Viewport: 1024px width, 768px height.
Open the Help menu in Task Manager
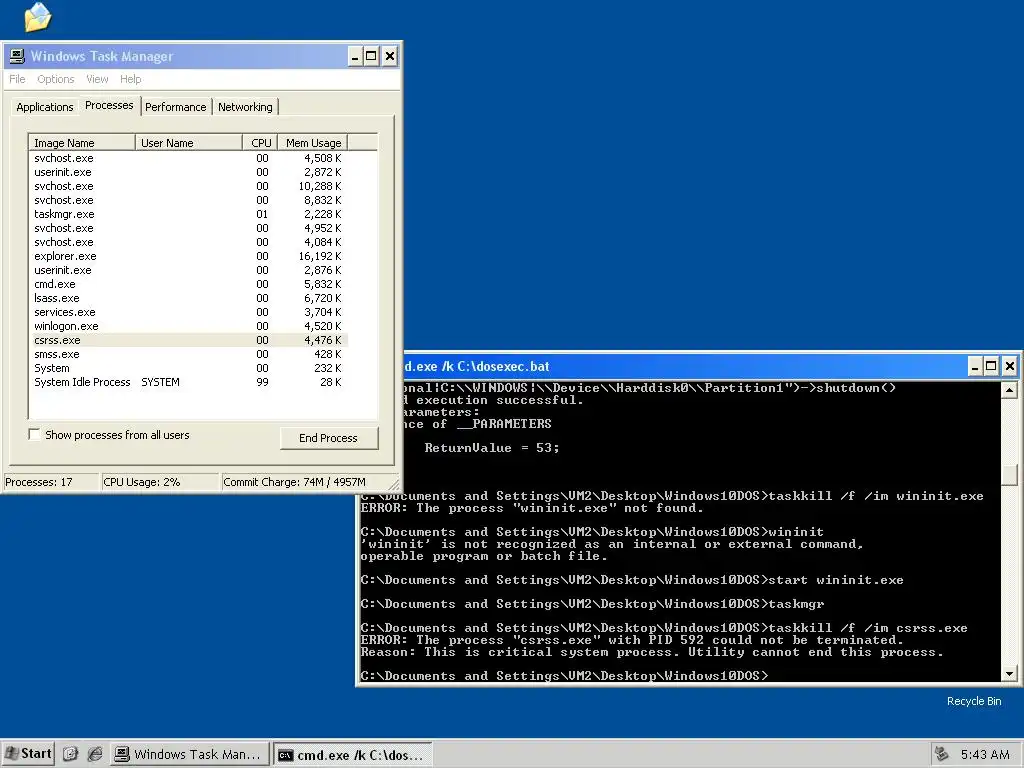tap(131, 79)
